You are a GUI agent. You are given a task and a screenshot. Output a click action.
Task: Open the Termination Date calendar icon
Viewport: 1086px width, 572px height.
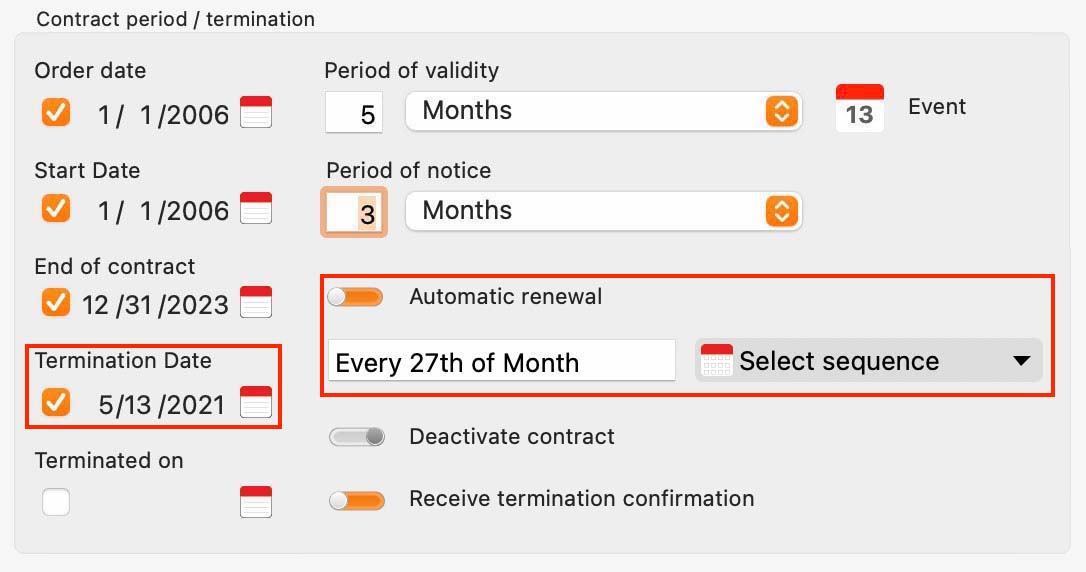(x=256, y=402)
